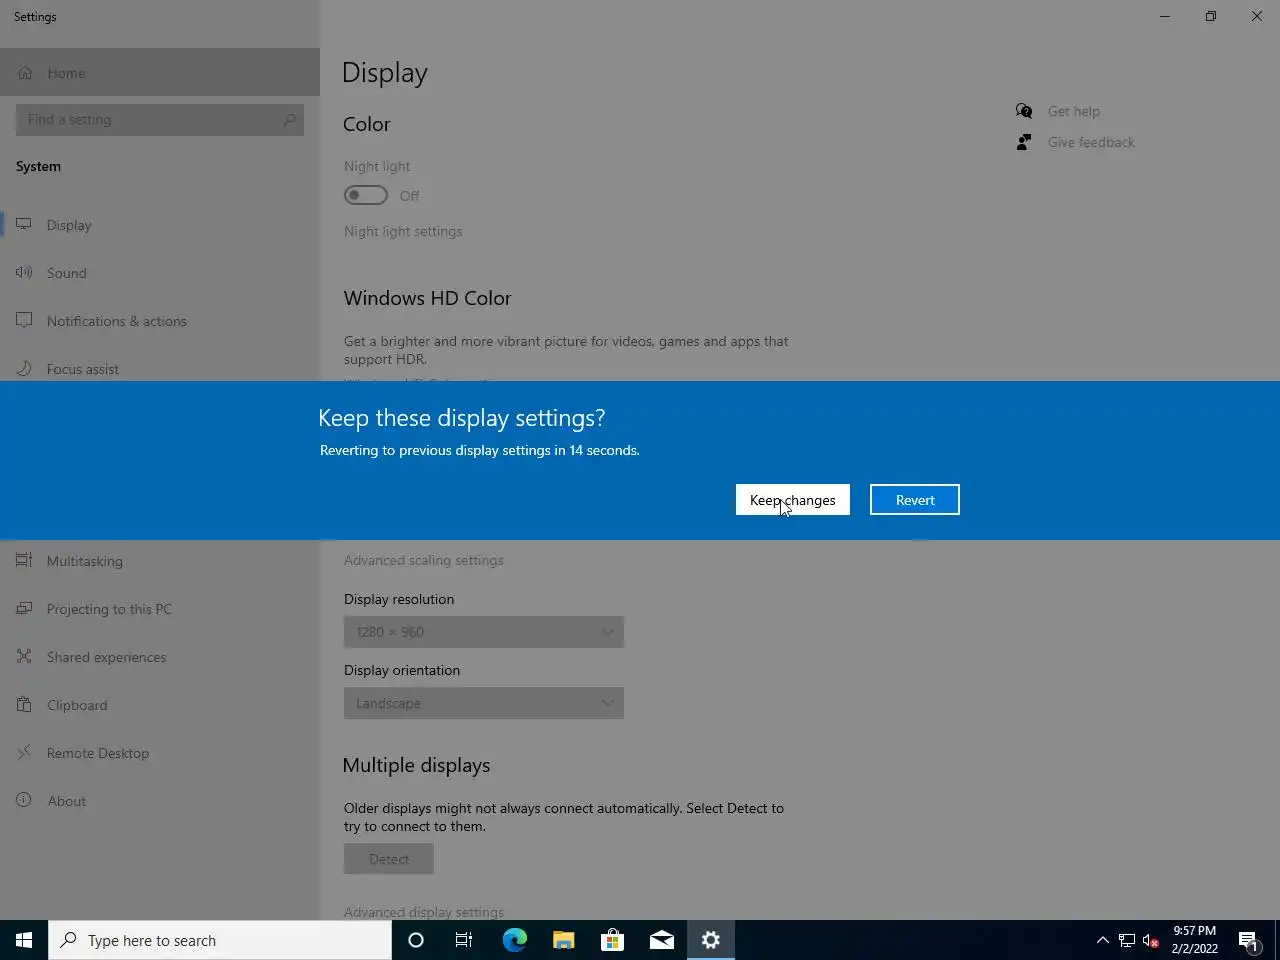Viewport: 1280px width, 960px height.
Task: Open the Display orientation dropdown
Action: point(484,703)
